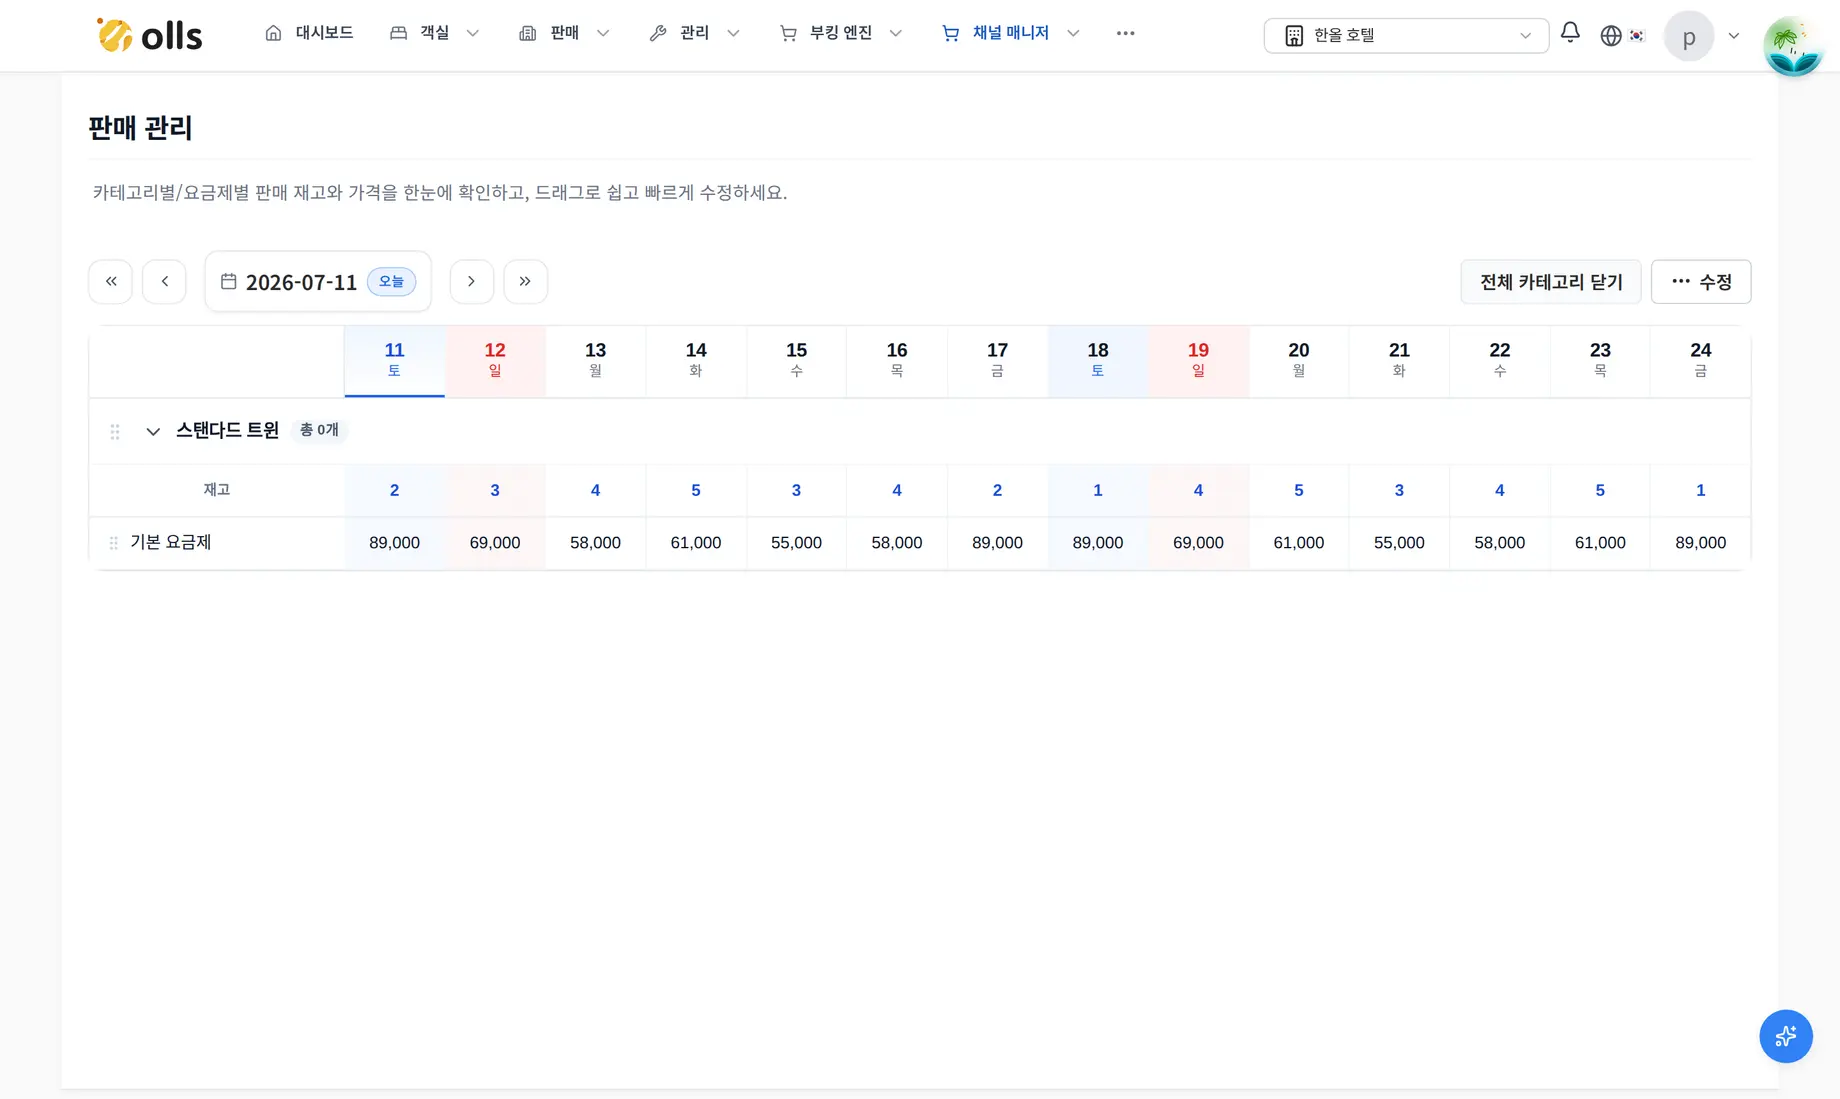Click the 69,000 price for day 19
This screenshot has width=1840, height=1099.
1198,543
